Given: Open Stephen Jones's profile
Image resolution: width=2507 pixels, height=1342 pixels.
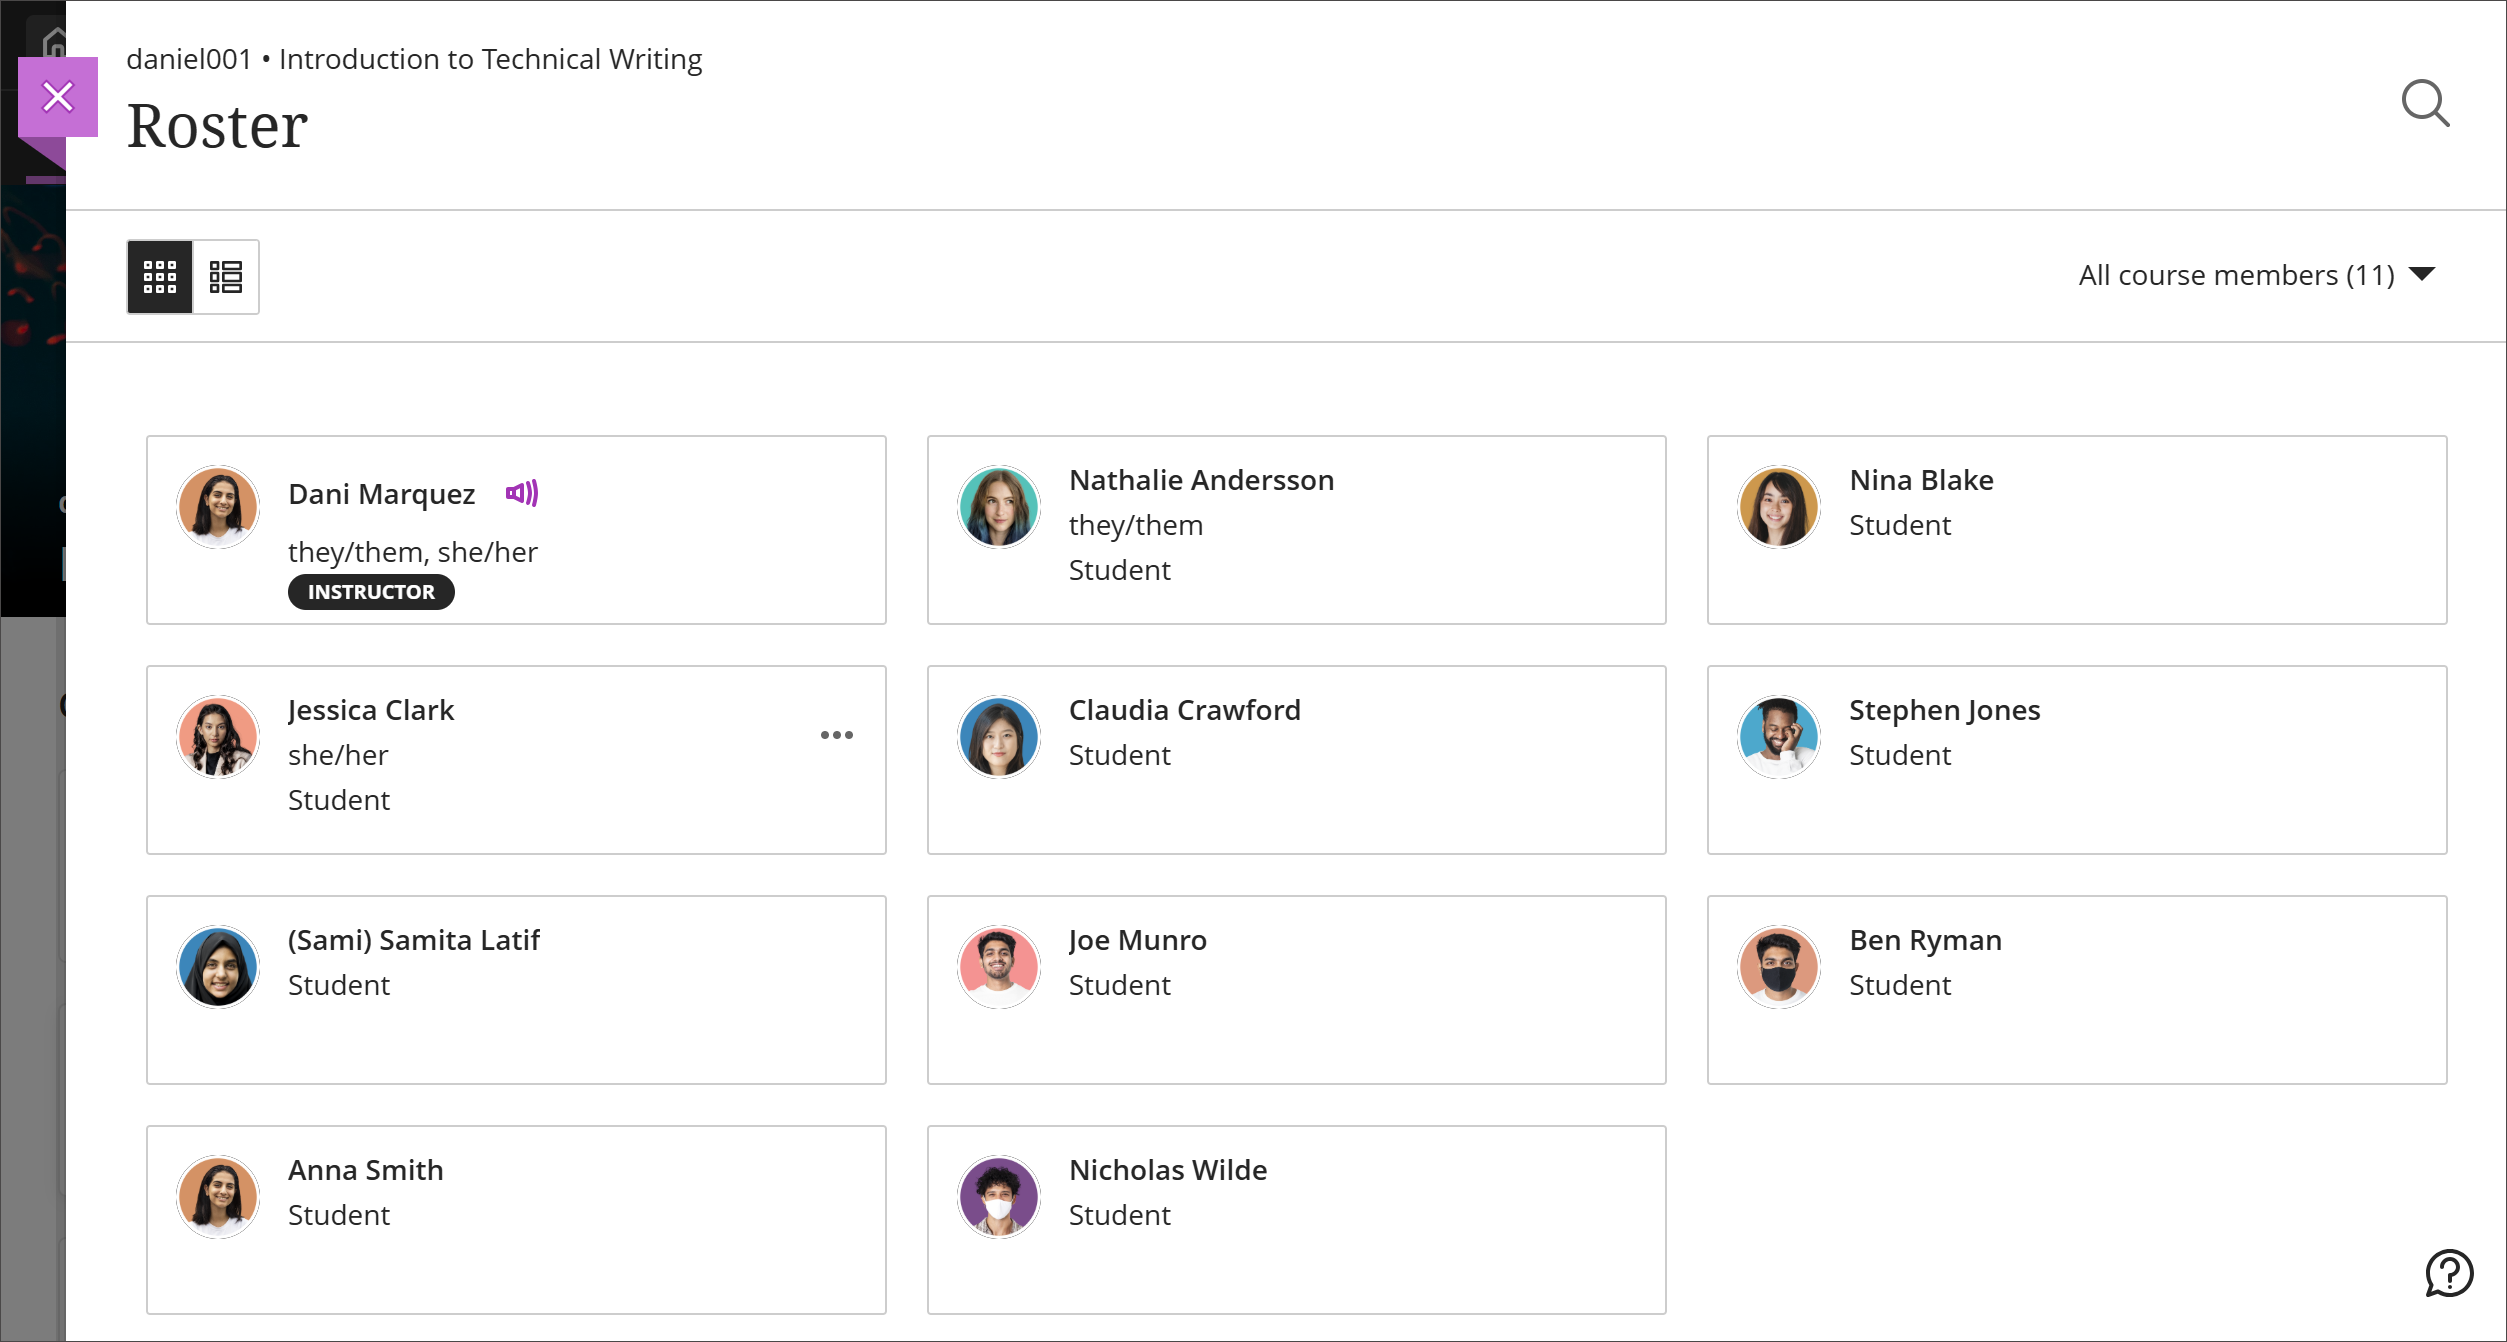Looking at the screenshot, I should tap(1944, 710).
